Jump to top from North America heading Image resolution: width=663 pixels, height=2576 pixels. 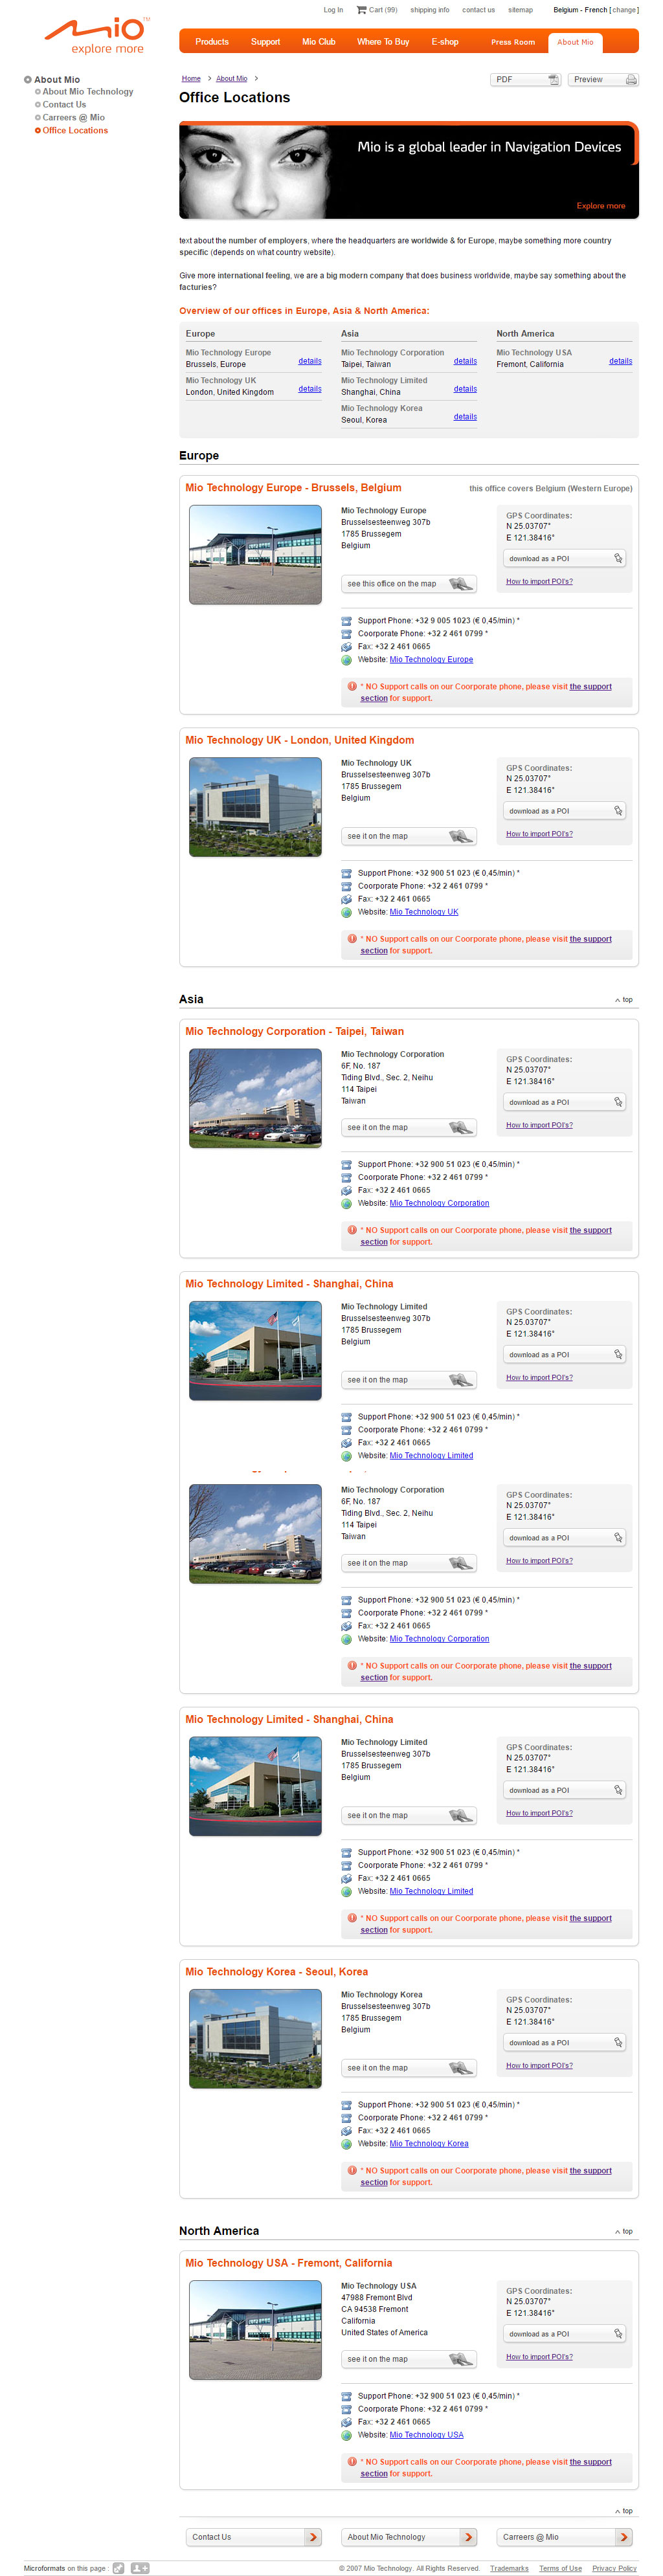pyautogui.click(x=624, y=2232)
